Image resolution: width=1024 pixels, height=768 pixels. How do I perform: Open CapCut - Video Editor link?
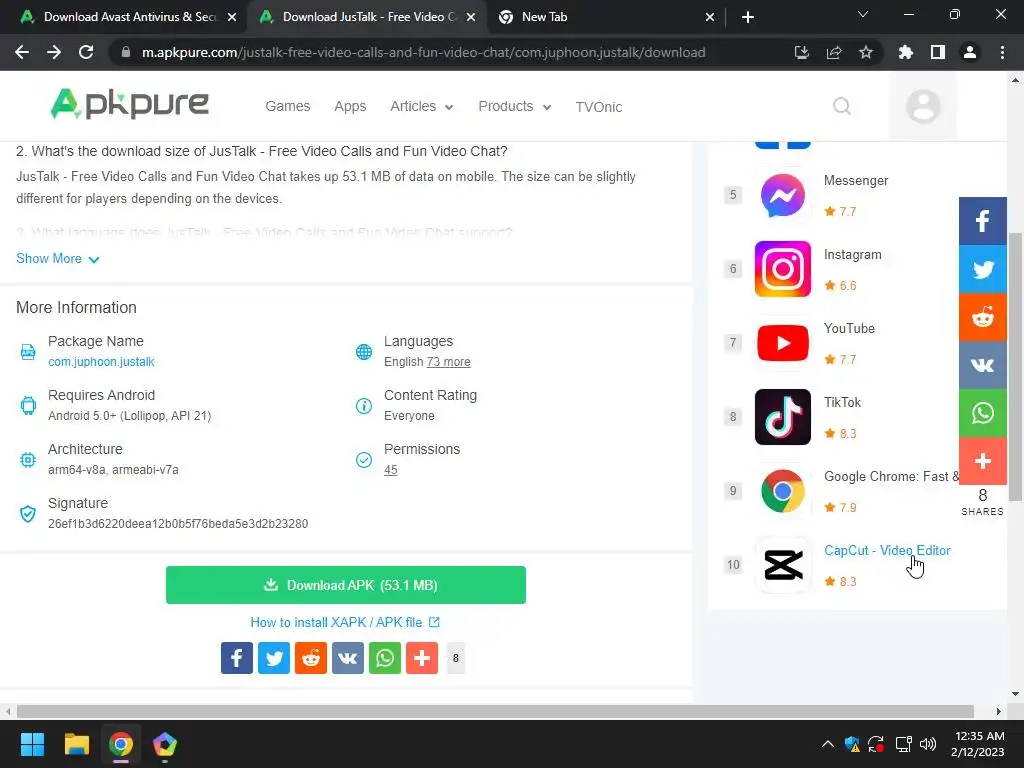(887, 551)
